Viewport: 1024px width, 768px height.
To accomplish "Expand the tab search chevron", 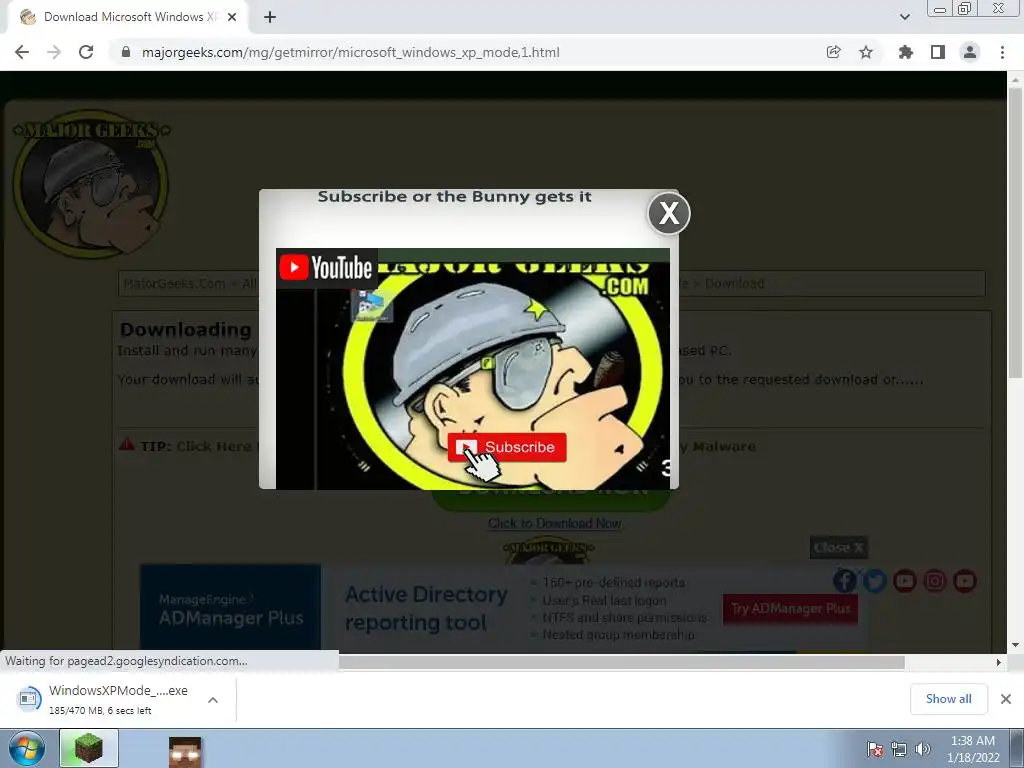I will coord(904,17).
